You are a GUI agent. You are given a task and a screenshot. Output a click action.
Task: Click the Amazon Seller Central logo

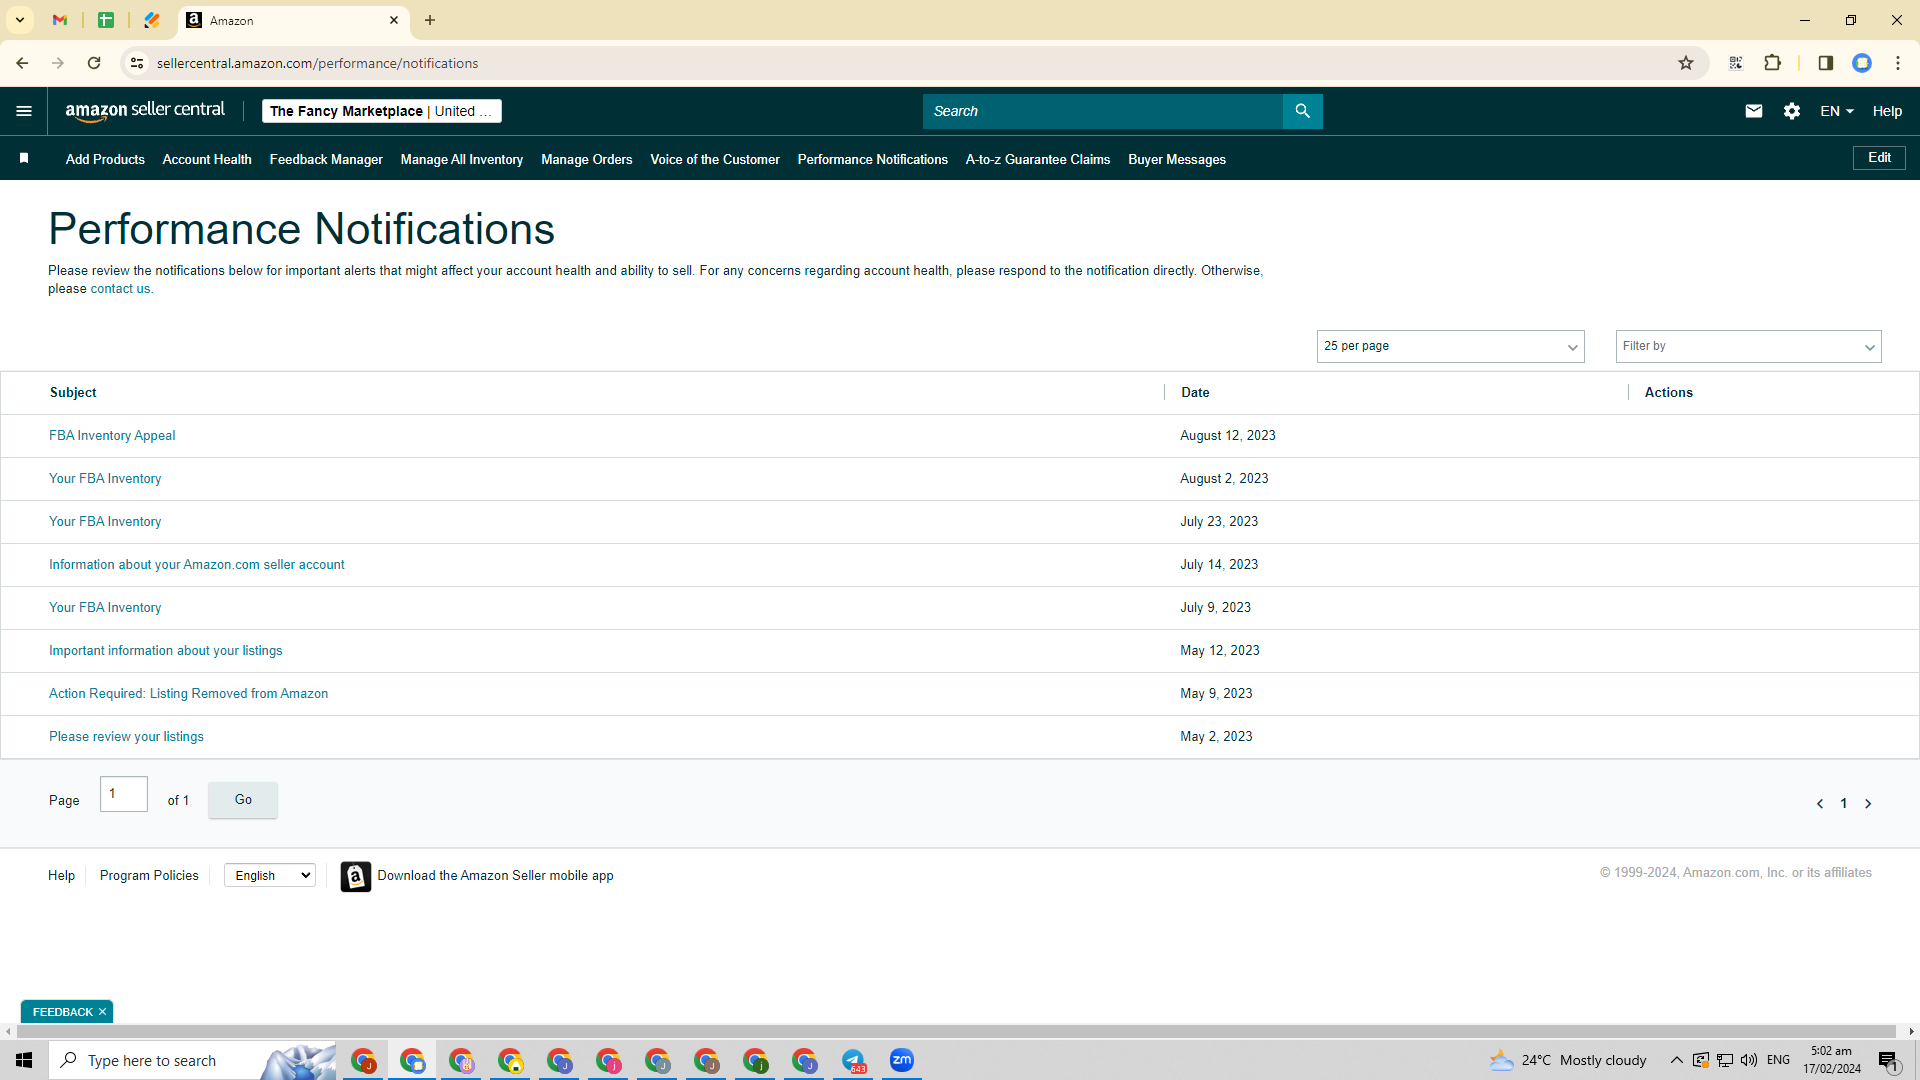(x=145, y=111)
